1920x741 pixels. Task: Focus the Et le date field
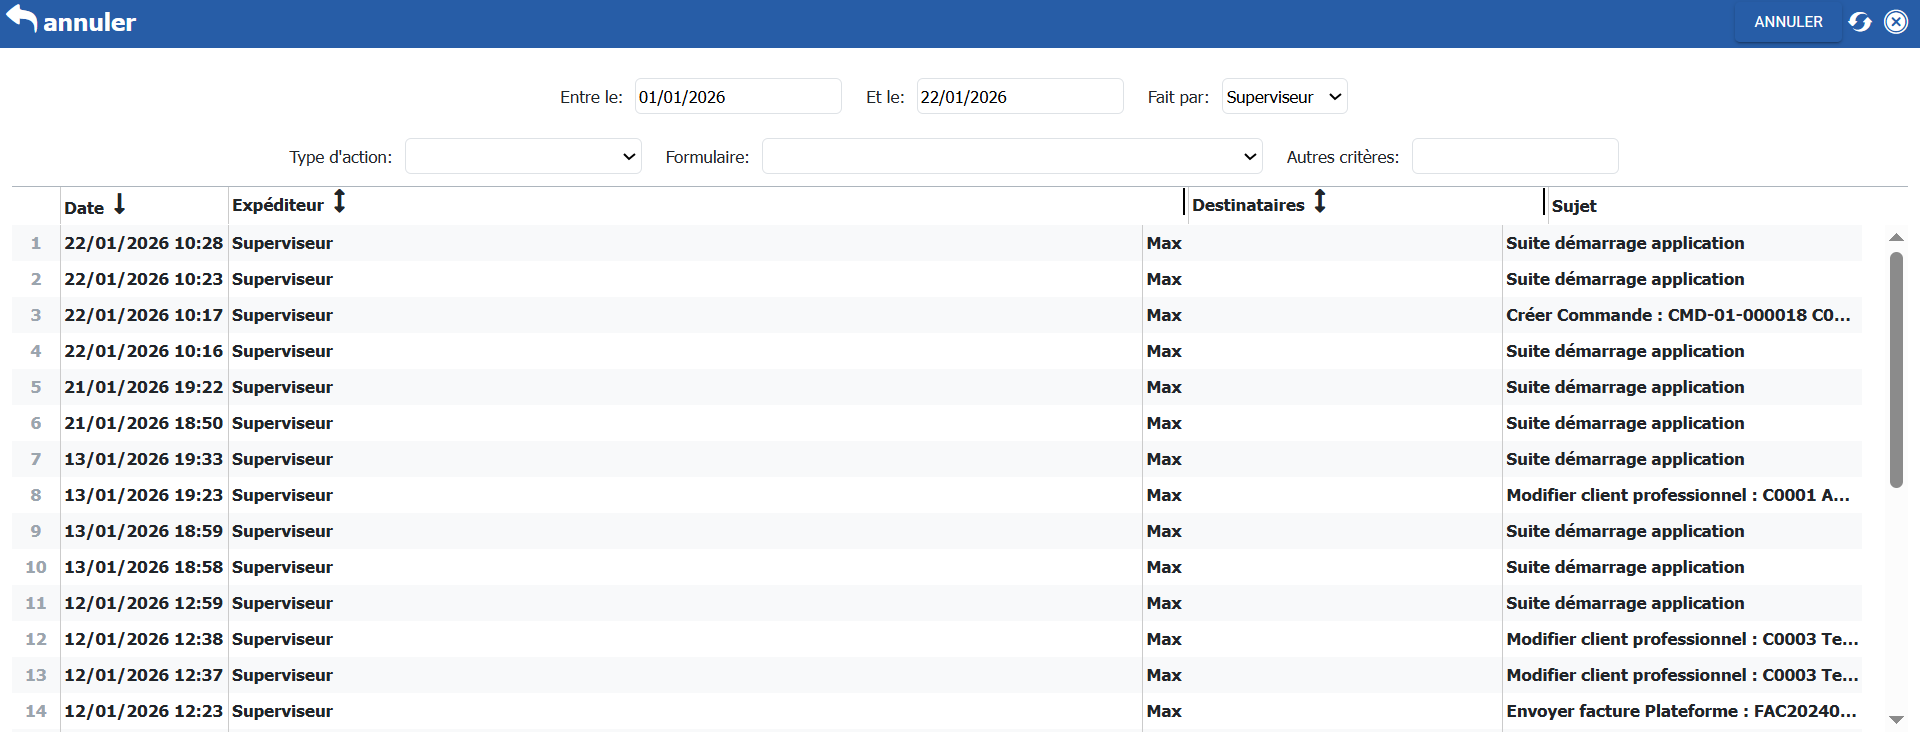tap(1019, 97)
